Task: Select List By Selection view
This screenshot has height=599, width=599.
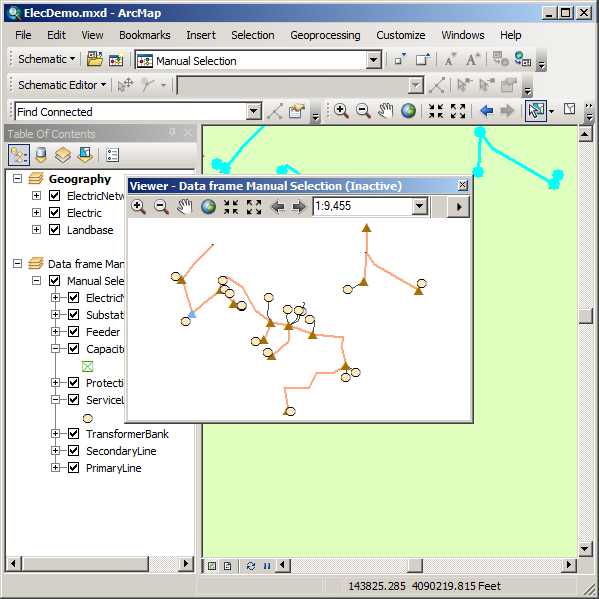Action: point(84,155)
